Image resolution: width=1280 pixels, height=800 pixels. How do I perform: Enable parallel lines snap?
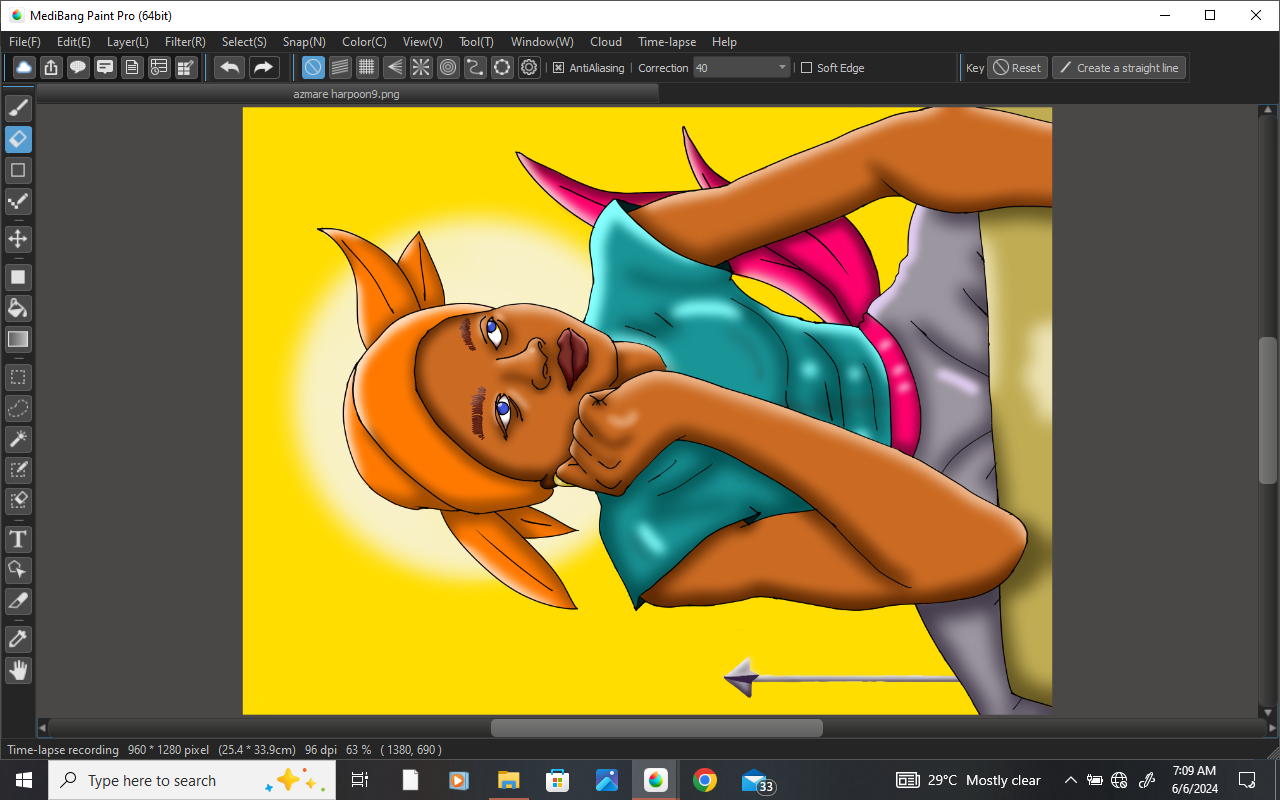click(x=341, y=68)
